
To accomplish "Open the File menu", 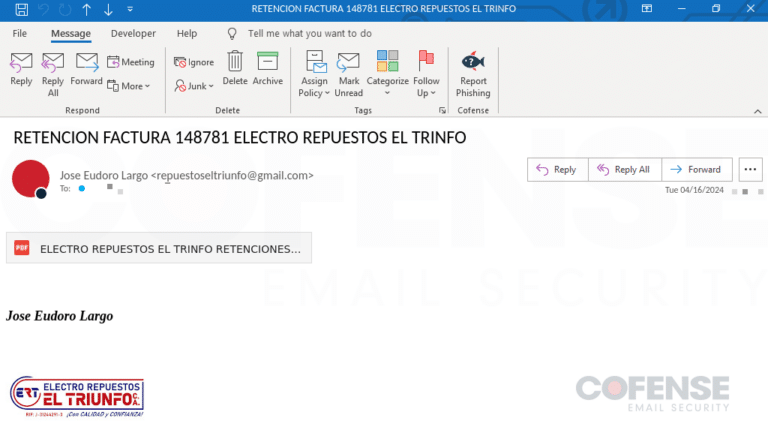I will [20, 33].
